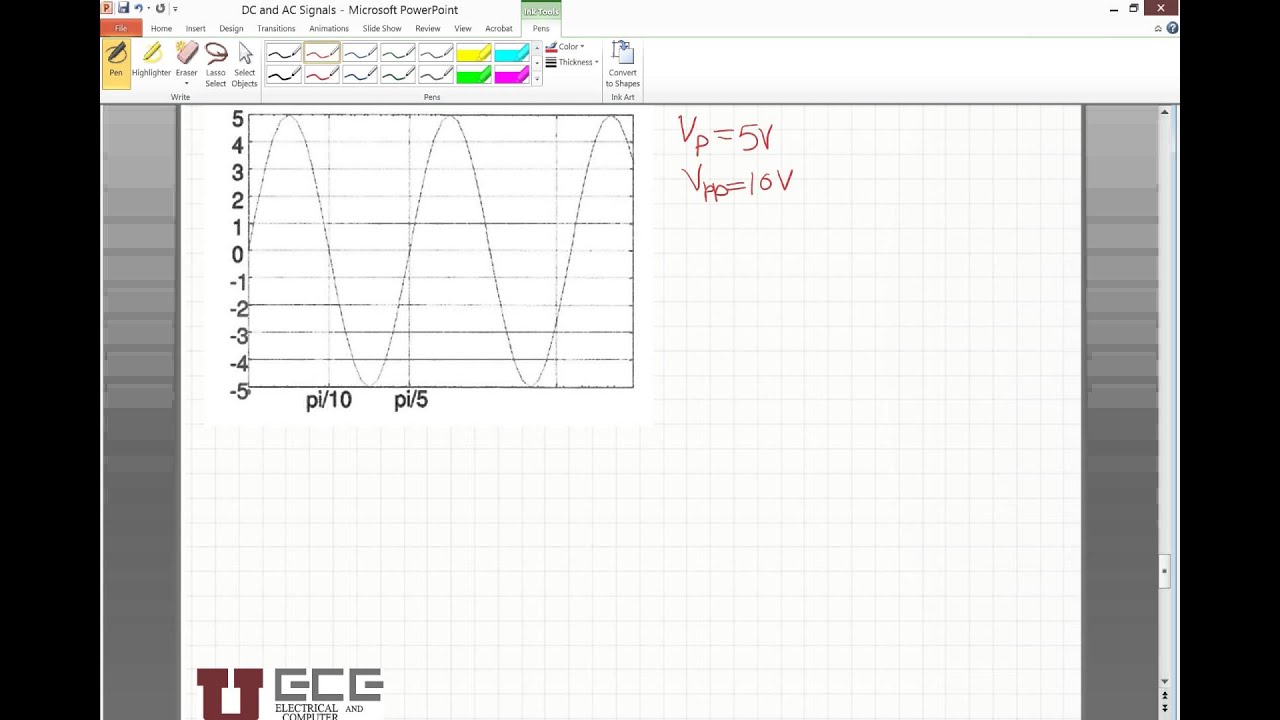Open the pen Color dropdown
The width and height of the screenshot is (1280, 720).
pyautogui.click(x=565, y=46)
